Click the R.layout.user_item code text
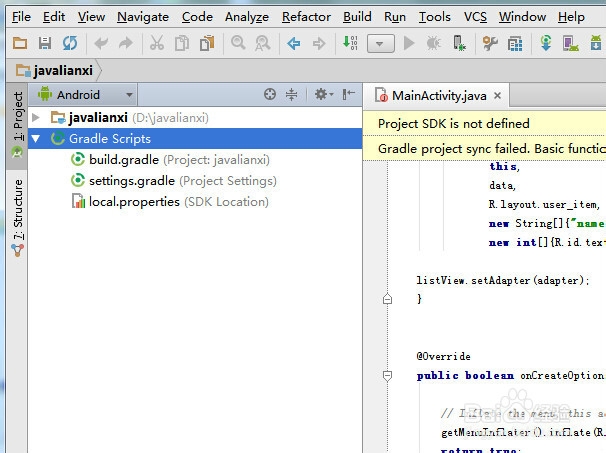The image size is (606, 453). (x=544, y=204)
